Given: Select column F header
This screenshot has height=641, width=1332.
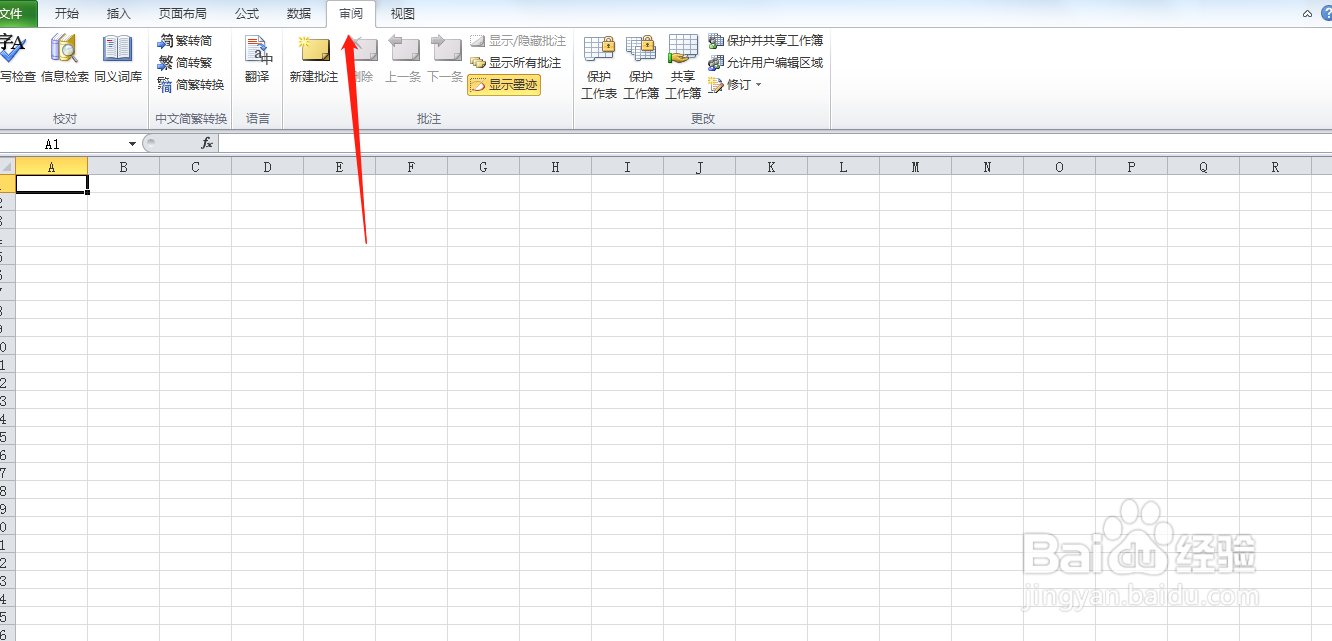Looking at the screenshot, I should tap(411, 167).
